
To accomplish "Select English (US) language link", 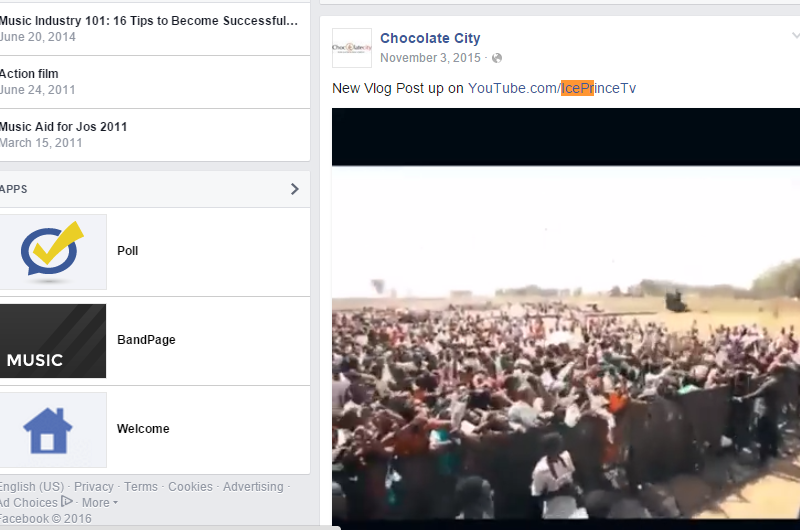I will [x=32, y=487].
